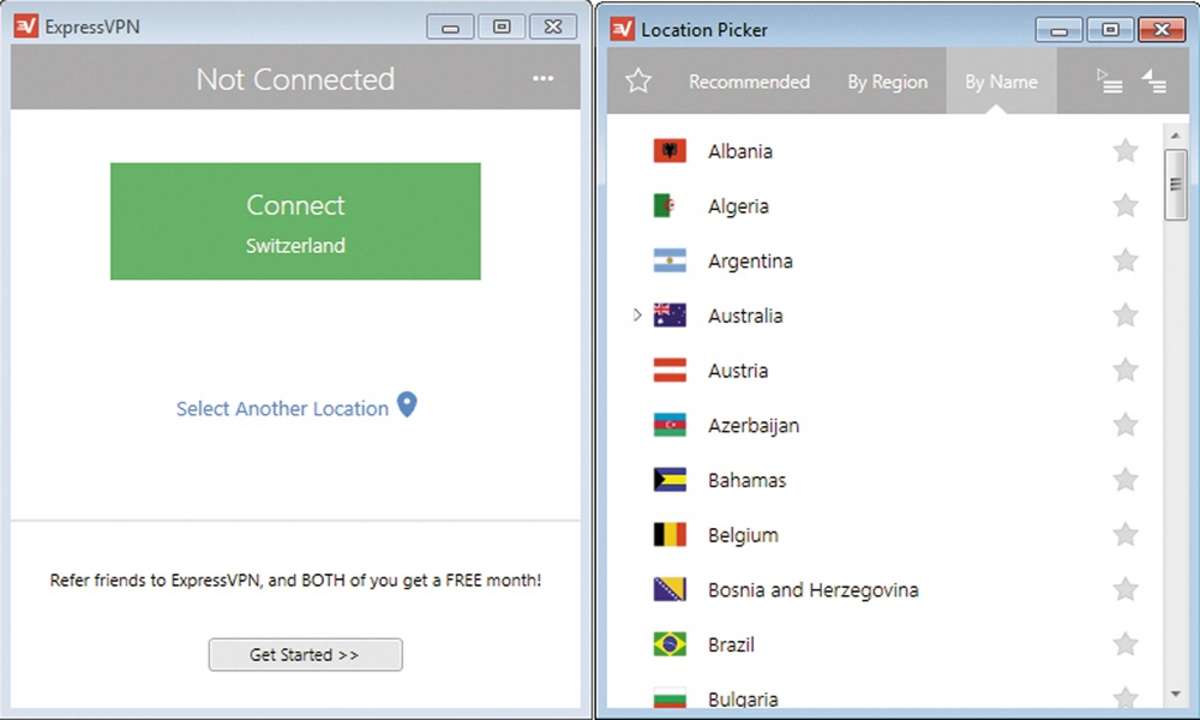Select Belgium from the list
The height and width of the screenshot is (720, 1200).
tap(743, 535)
